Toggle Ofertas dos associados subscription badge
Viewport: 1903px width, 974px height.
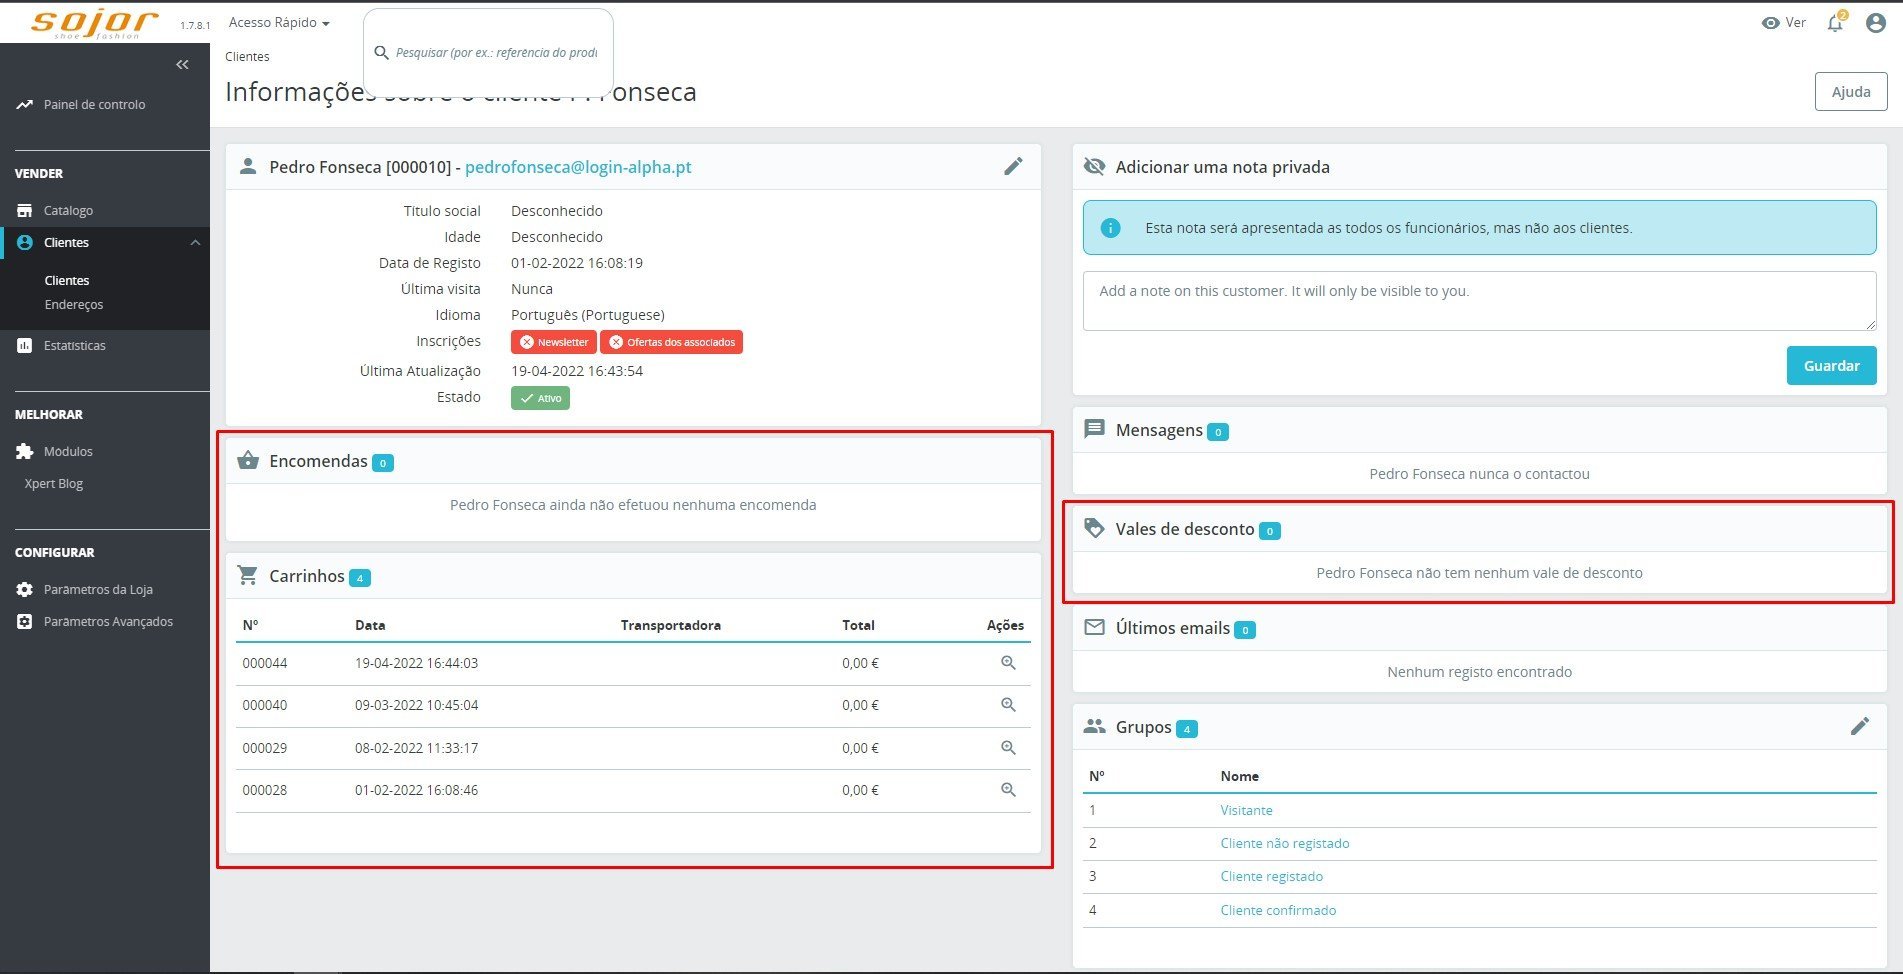point(671,342)
